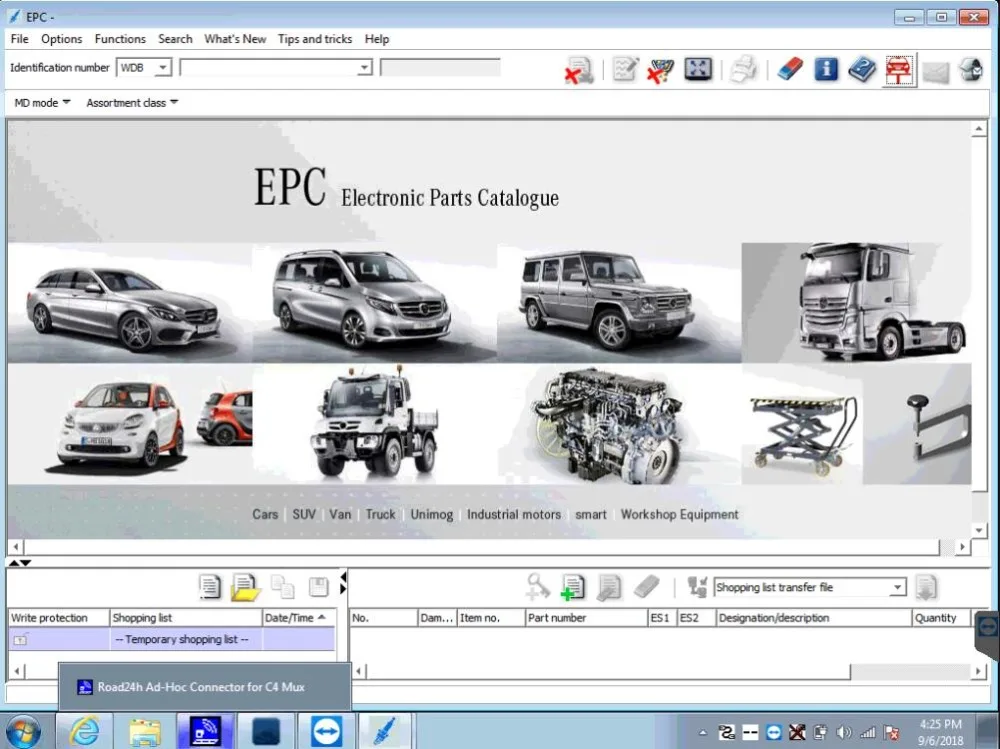1000x749 pixels.
Task: Open the Tips and tricks menu
Action: point(315,39)
